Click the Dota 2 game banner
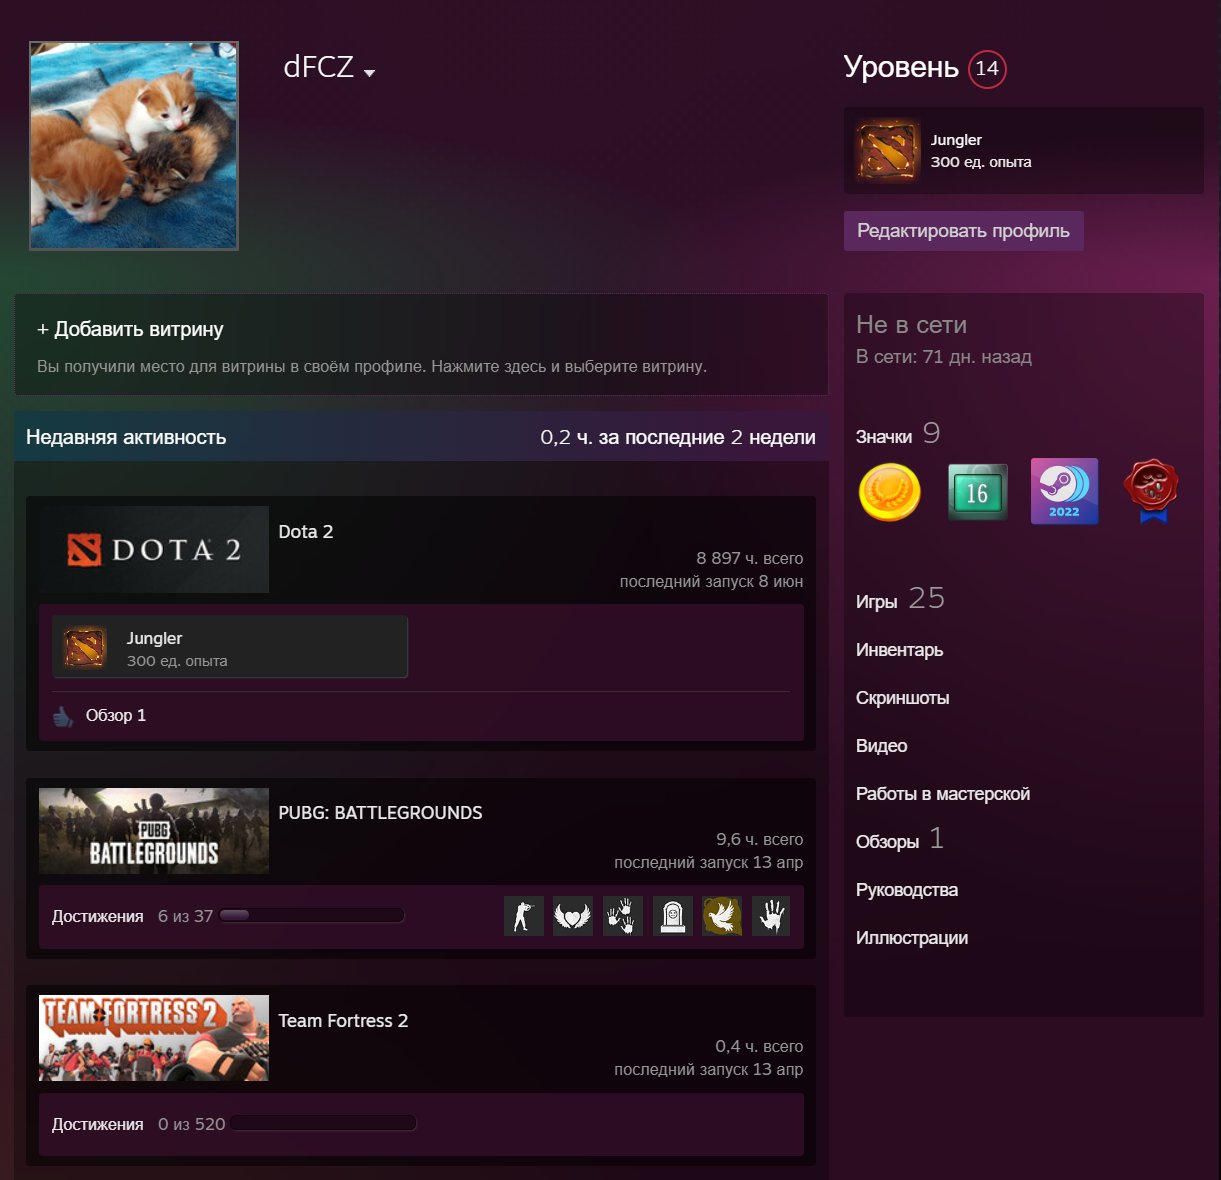Viewport: 1221px width, 1180px height. tap(154, 549)
